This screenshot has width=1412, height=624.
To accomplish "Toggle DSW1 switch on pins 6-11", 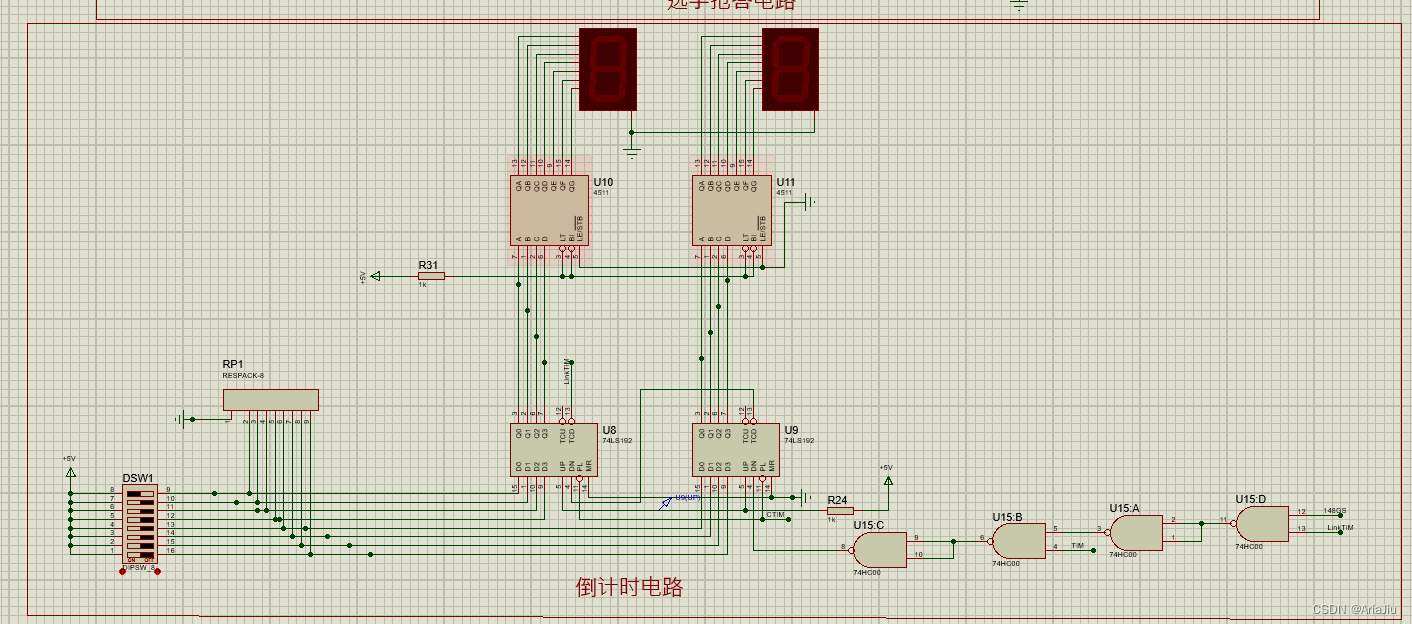I will coord(140,511).
